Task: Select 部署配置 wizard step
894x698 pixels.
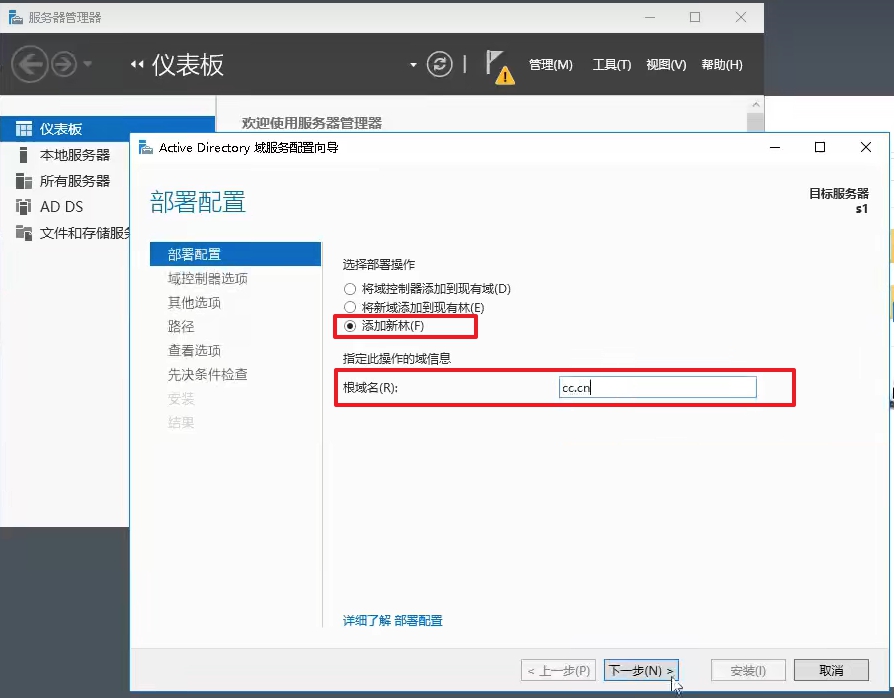Action: (x=235, y=254)
